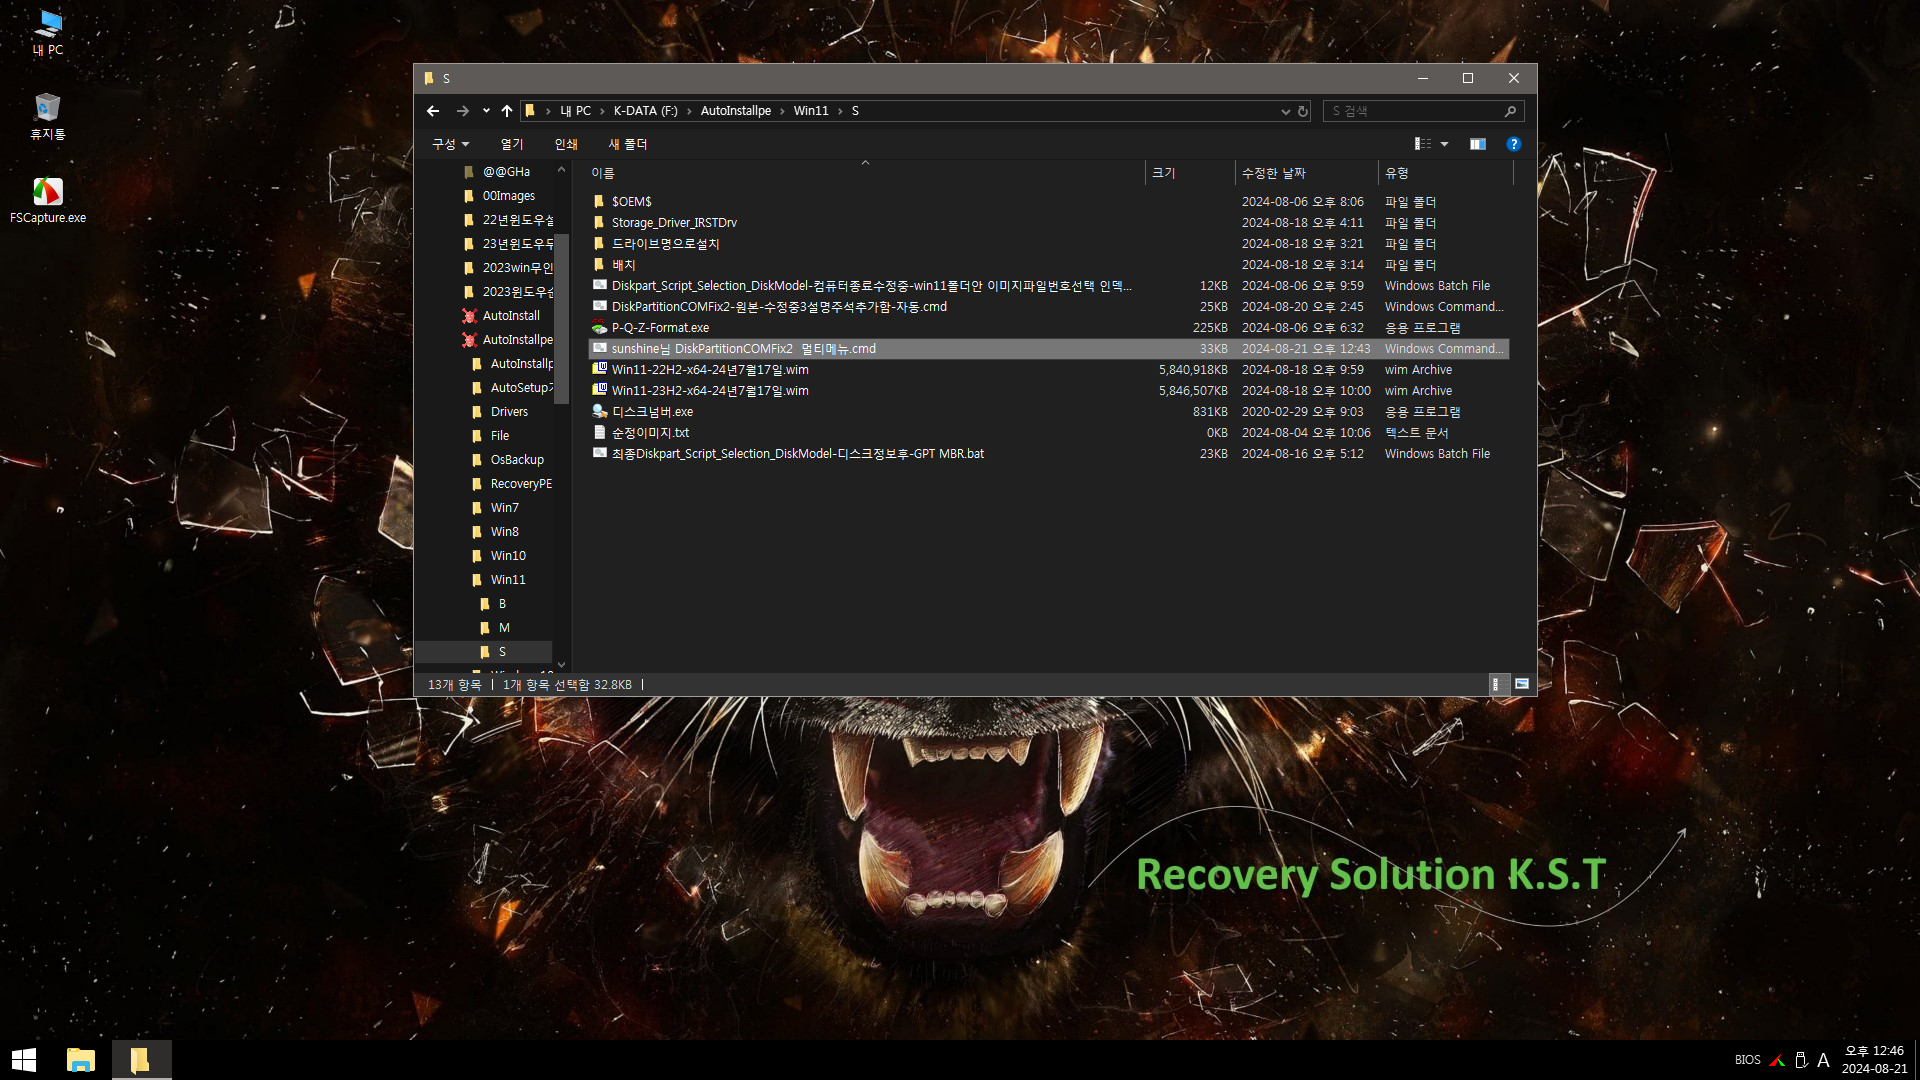The image size is (1920, 1080).
Task: Switch to large icons view in status bar
Action: tap(1522, 684)
